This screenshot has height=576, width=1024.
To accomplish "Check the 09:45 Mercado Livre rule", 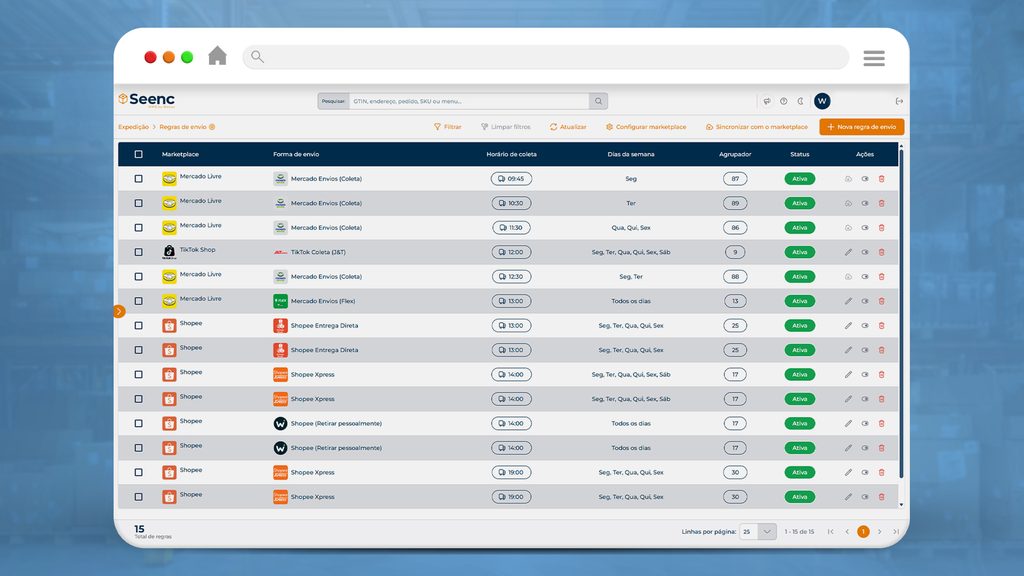I will click(138, 179).
